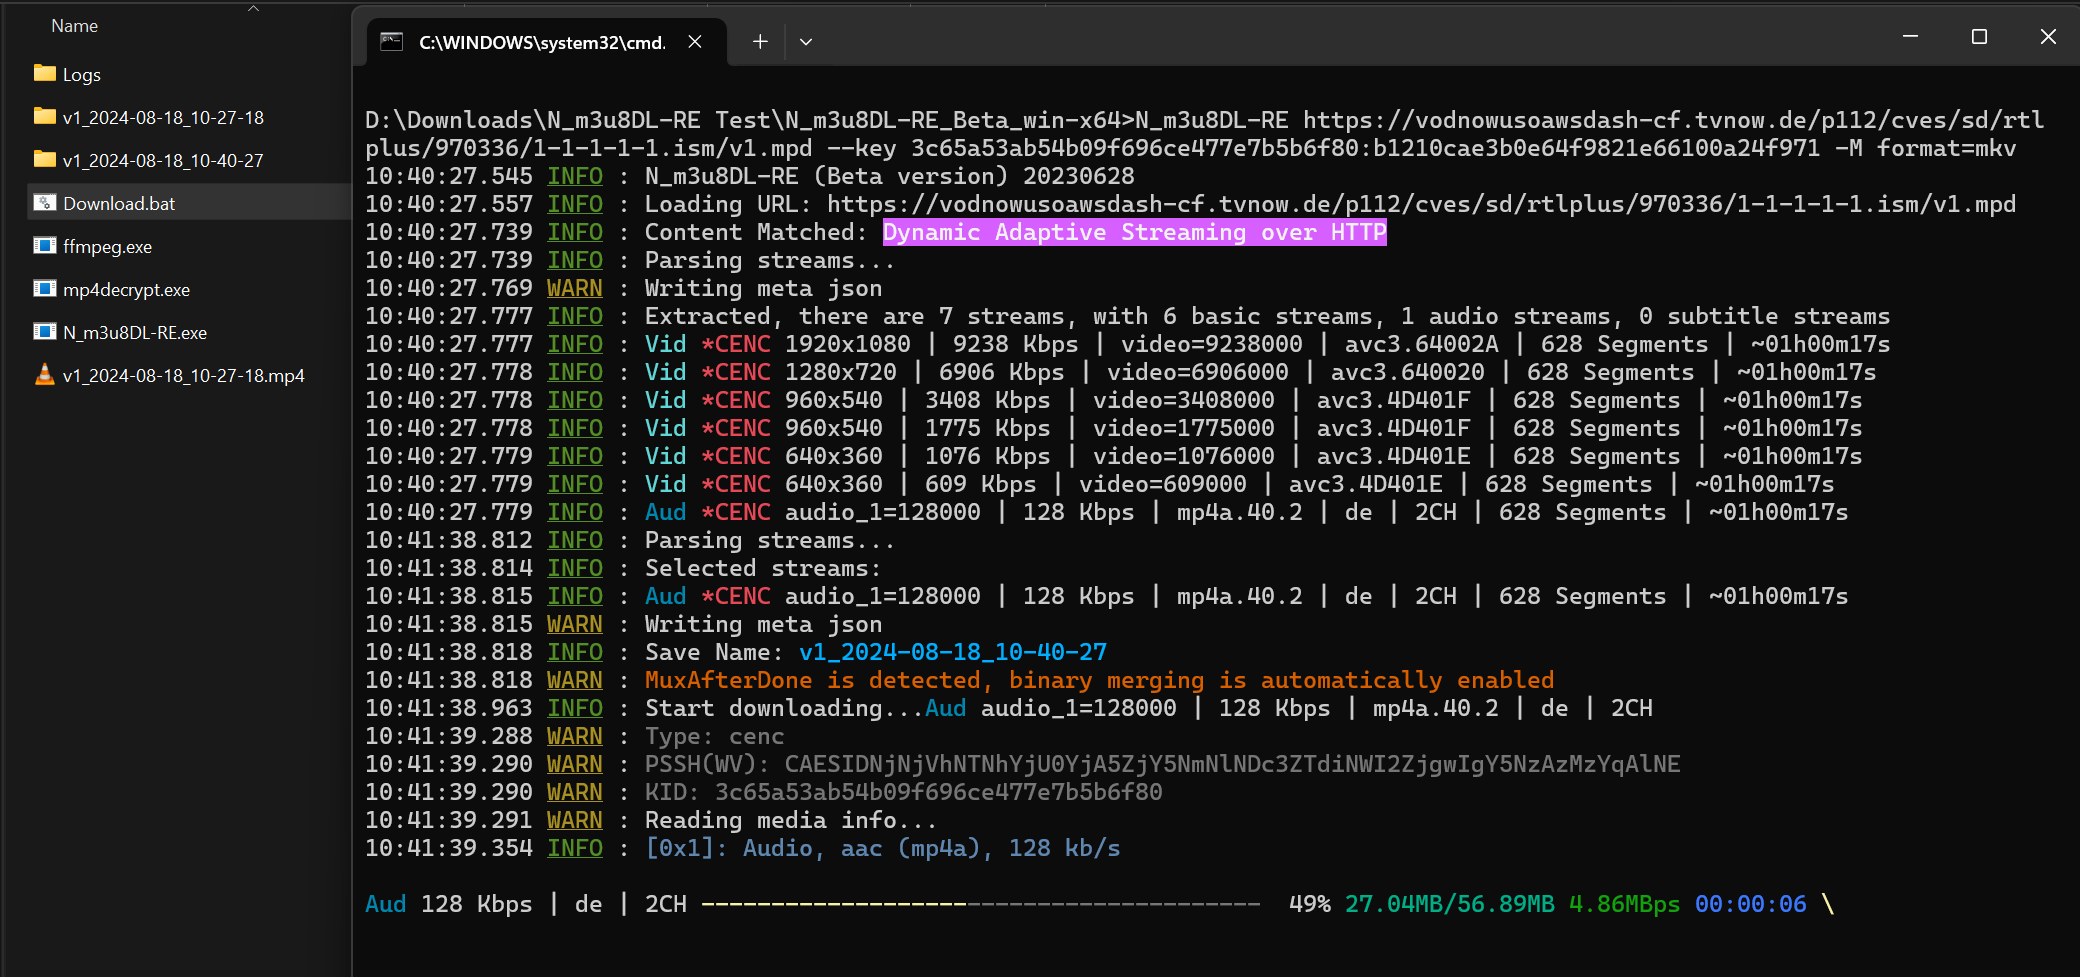Viewport: 2080px width, 977px height.
Task: Click the tvnow.de URL in Loading URL line
Action: coord(1420,204)
